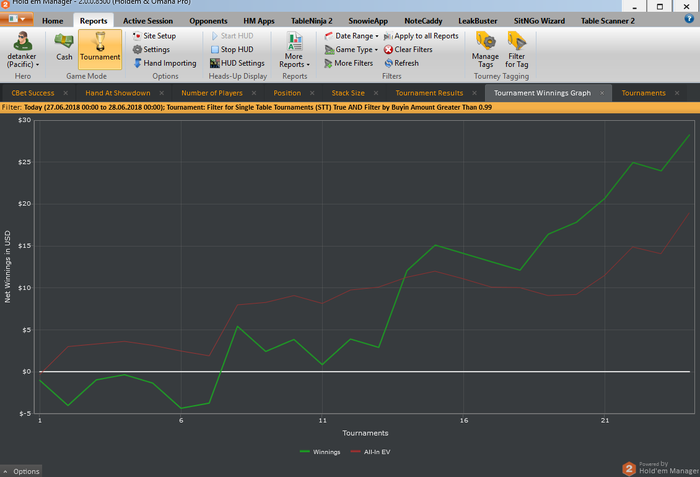Click the orange filter description bar
Screen dimensions: 700x477
350,107
